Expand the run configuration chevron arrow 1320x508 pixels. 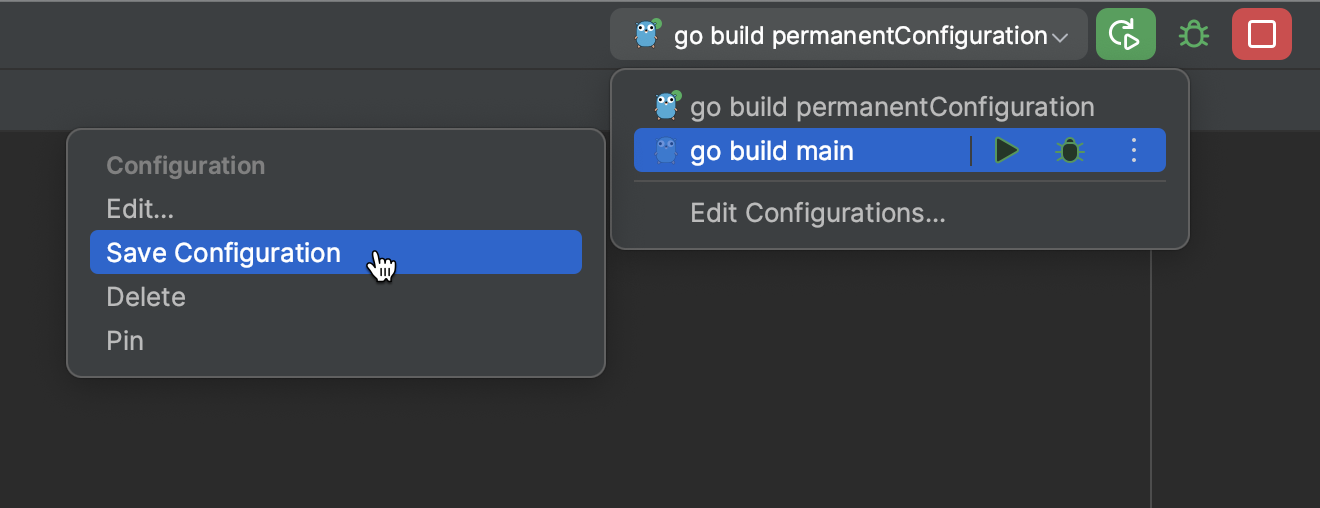[x=1060, y=37]
